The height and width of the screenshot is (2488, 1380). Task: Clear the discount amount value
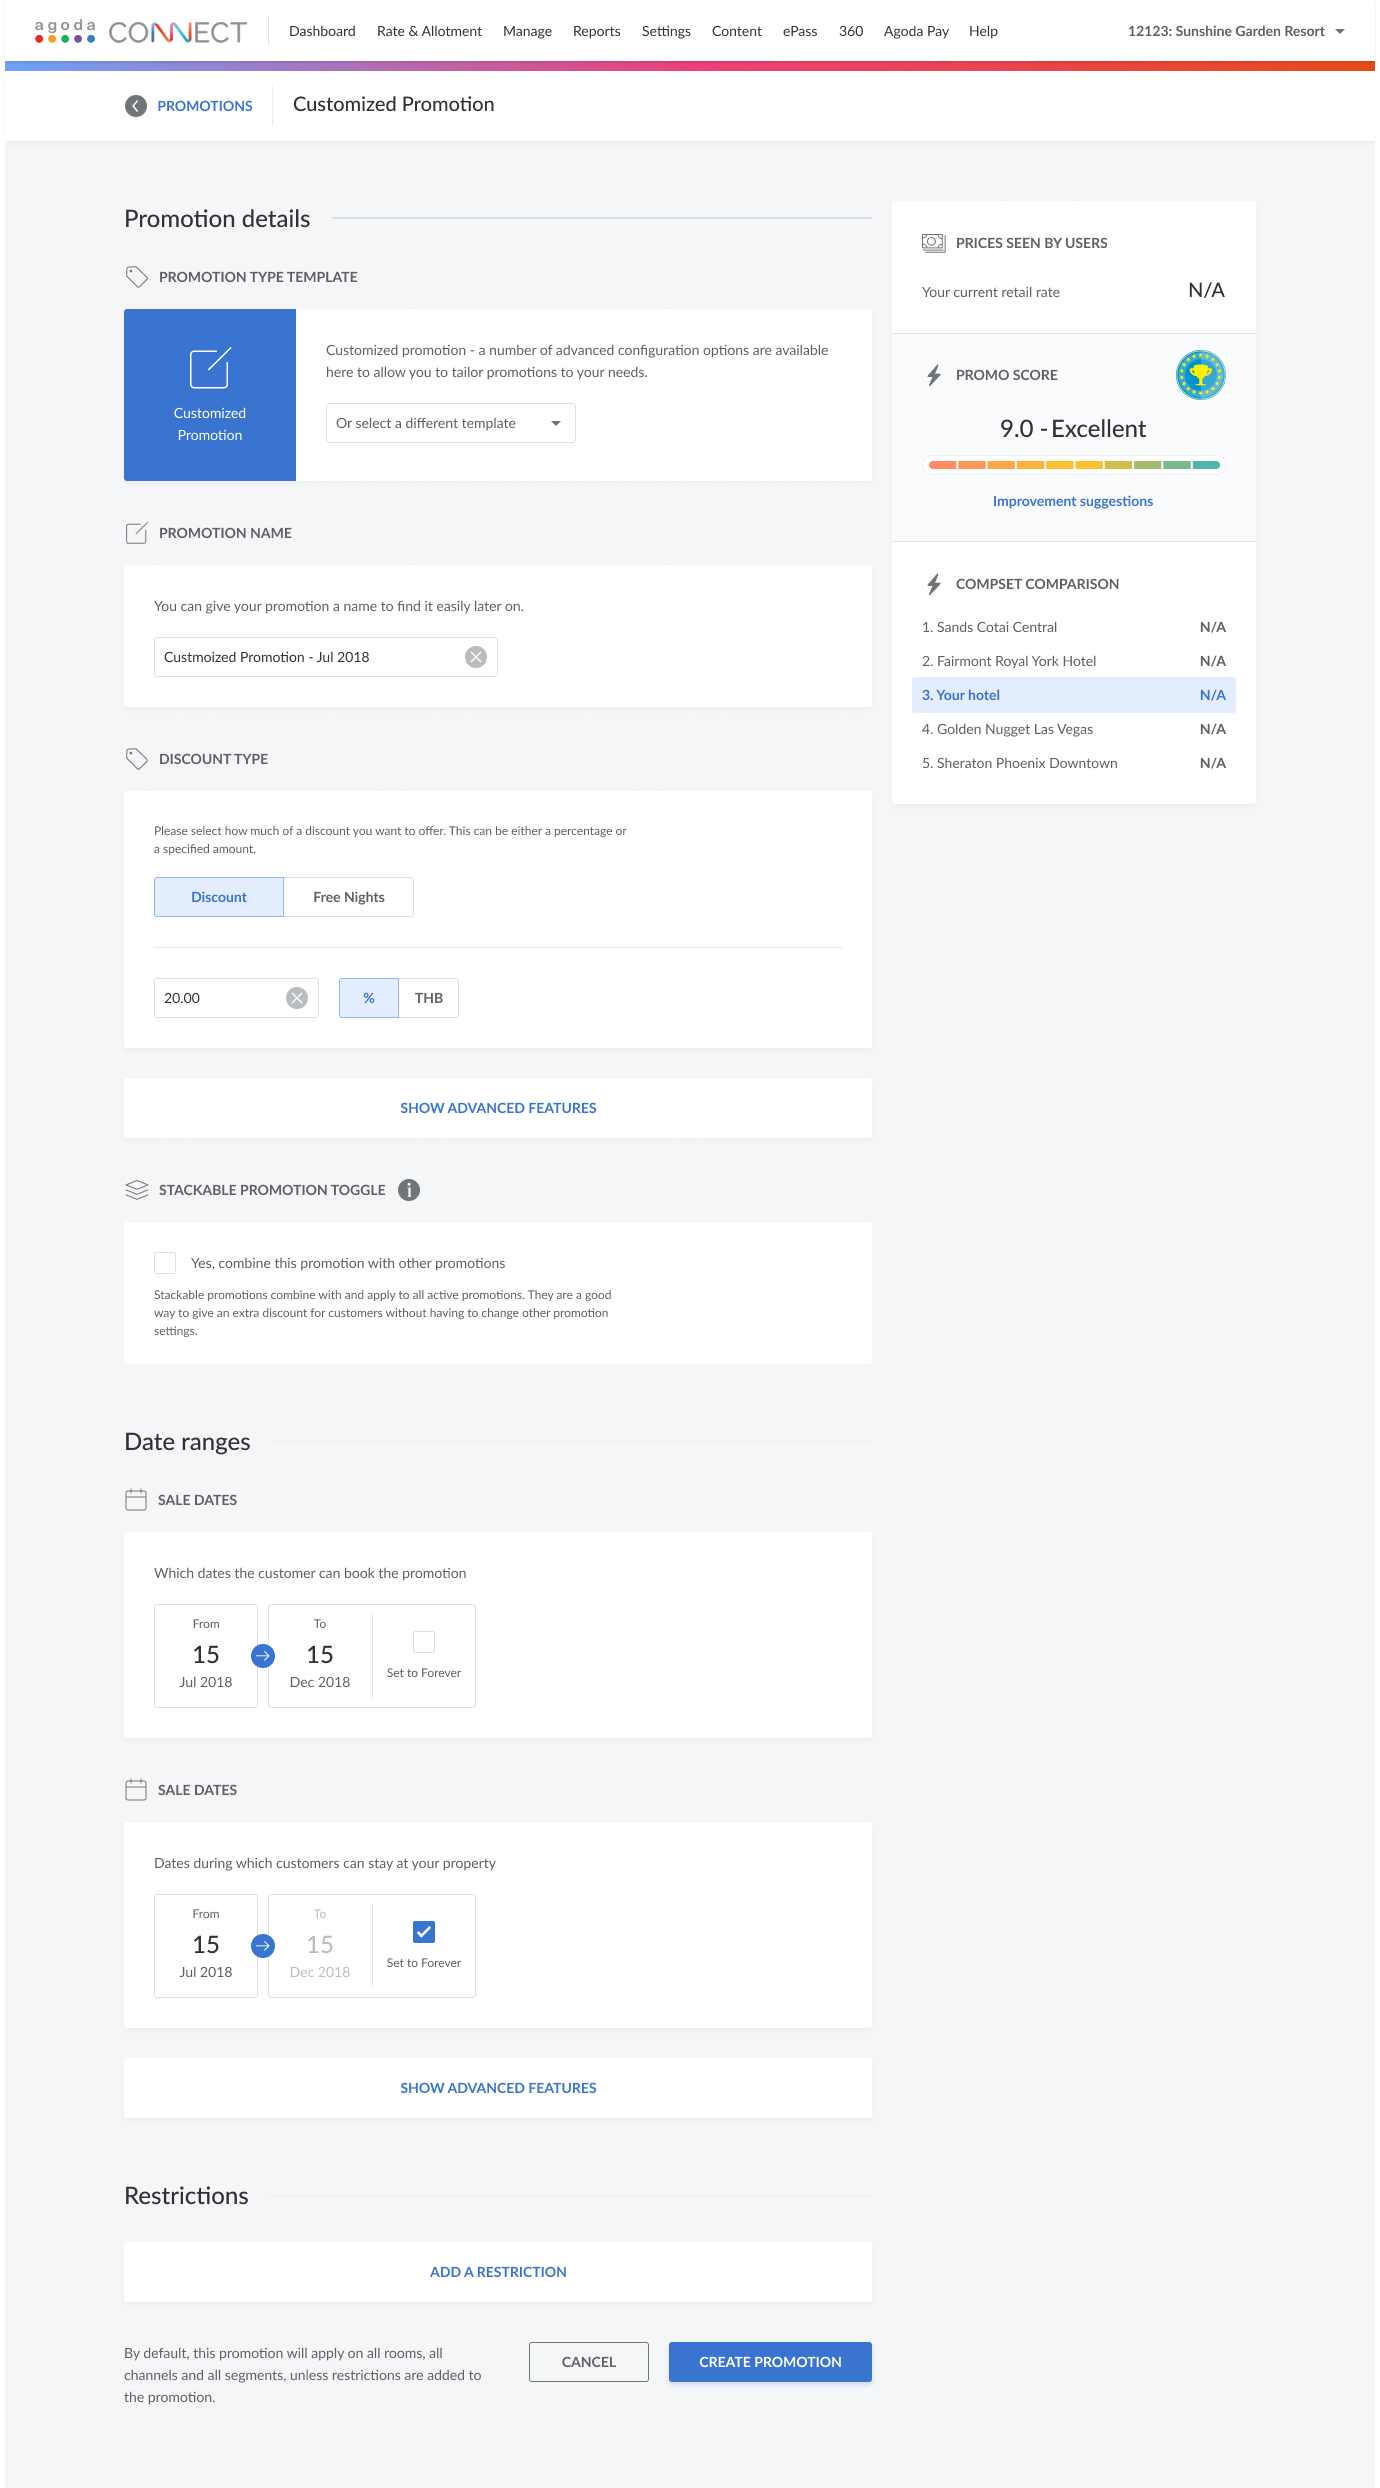click(297, 998)
